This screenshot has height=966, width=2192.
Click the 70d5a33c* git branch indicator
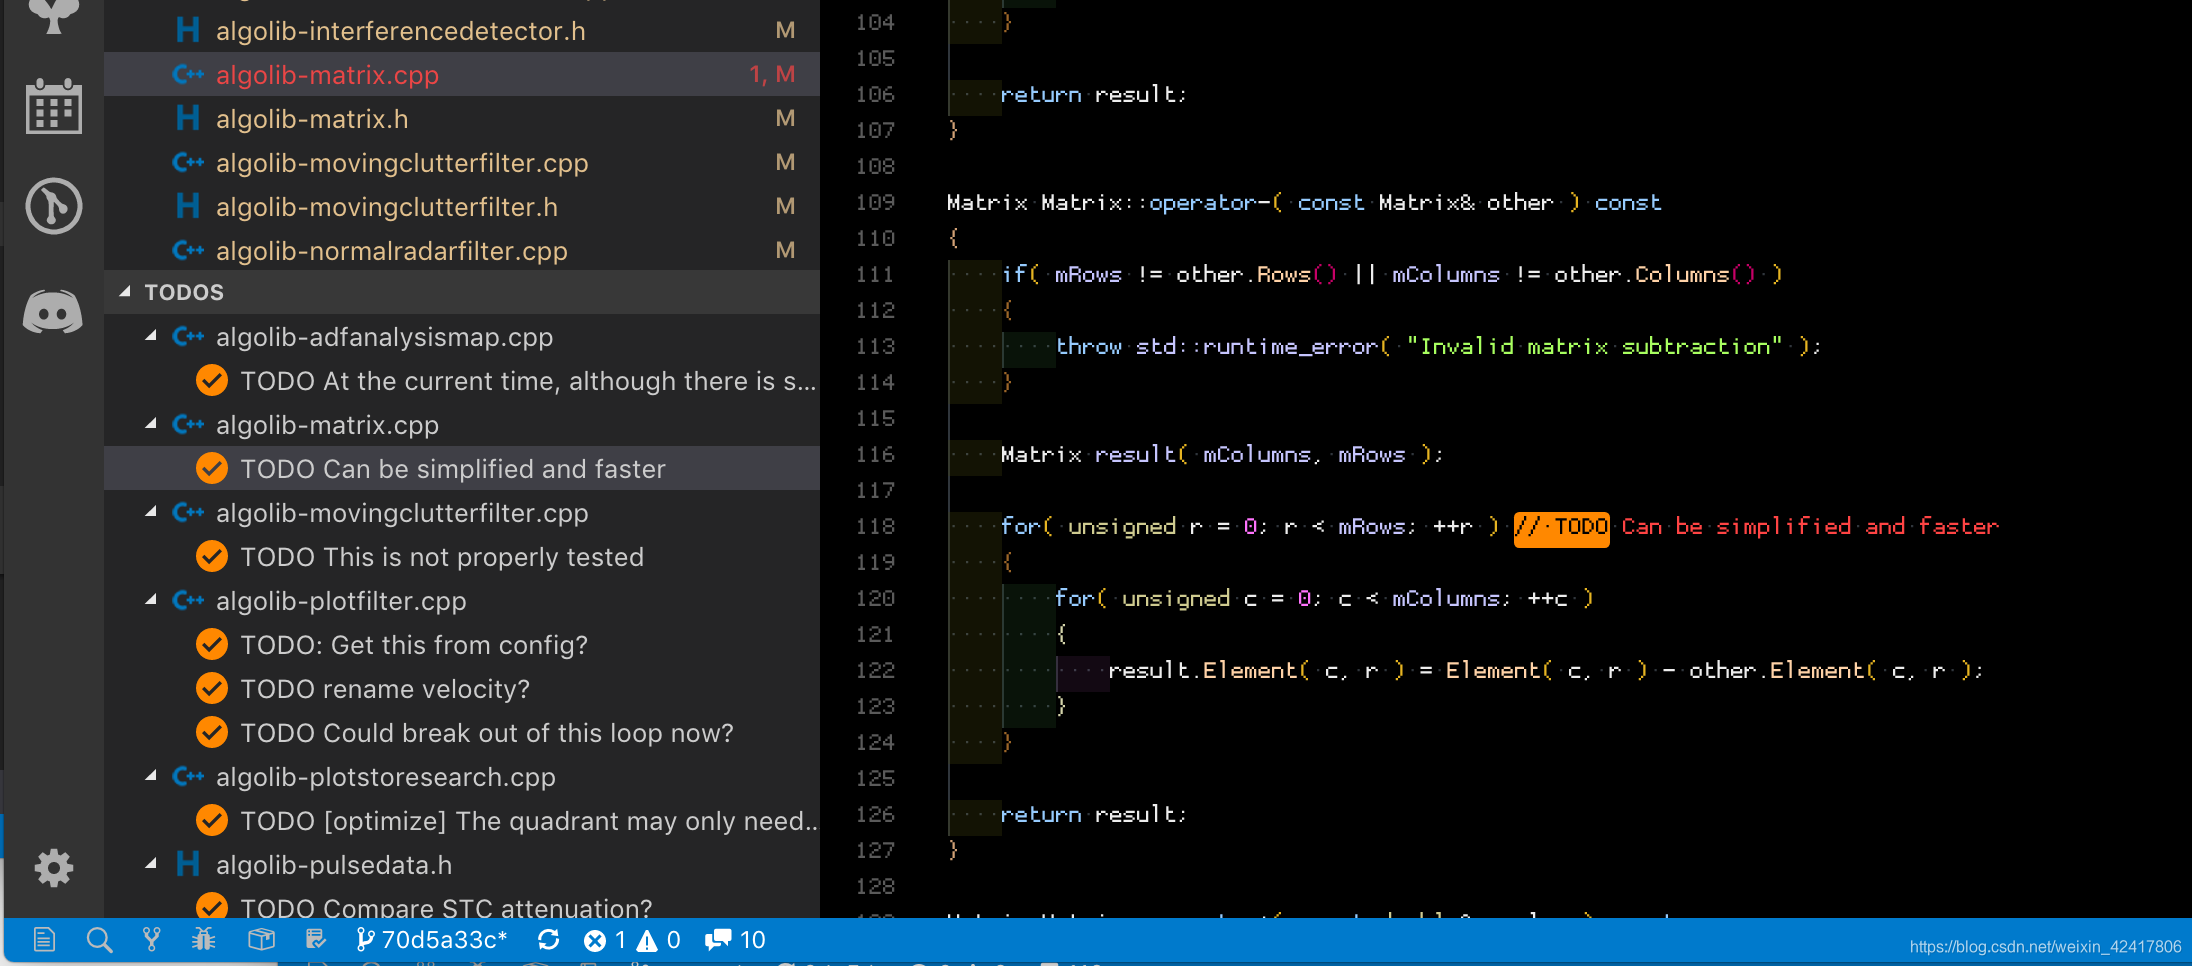pos(432,940)
